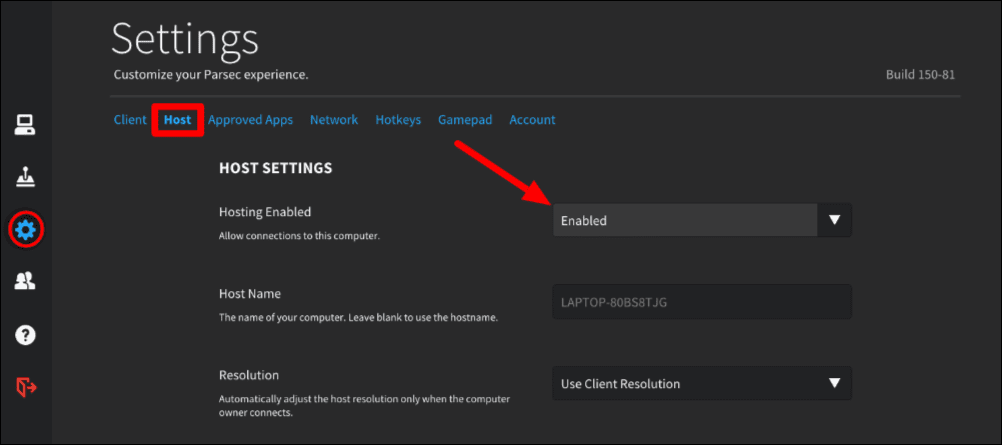Open the Approved Apps tab
The height and width of the screenshot is (445, 1002).
(250, 120)
